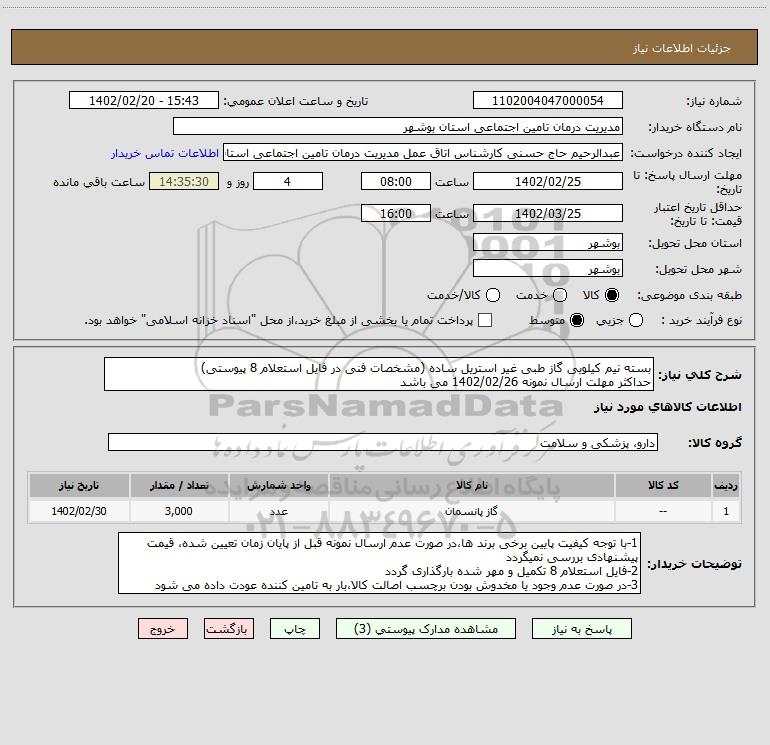Screen dimensions: 770x745
Task: Click the row number cell 1
Action: click(x=726, y=511)
